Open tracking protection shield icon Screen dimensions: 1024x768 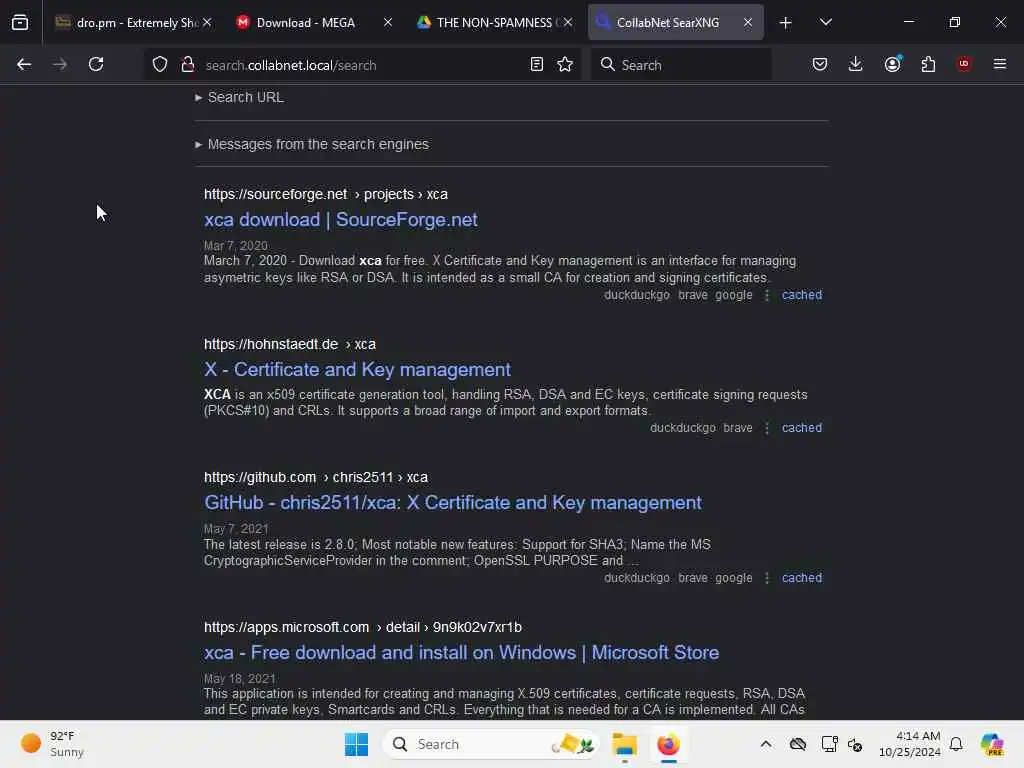click(160, 64)
